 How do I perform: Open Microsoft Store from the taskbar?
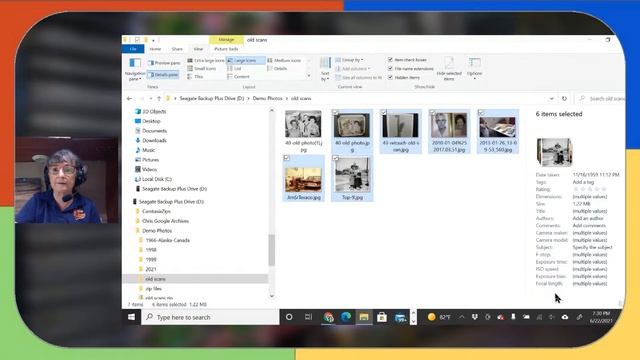click(382, 317)
